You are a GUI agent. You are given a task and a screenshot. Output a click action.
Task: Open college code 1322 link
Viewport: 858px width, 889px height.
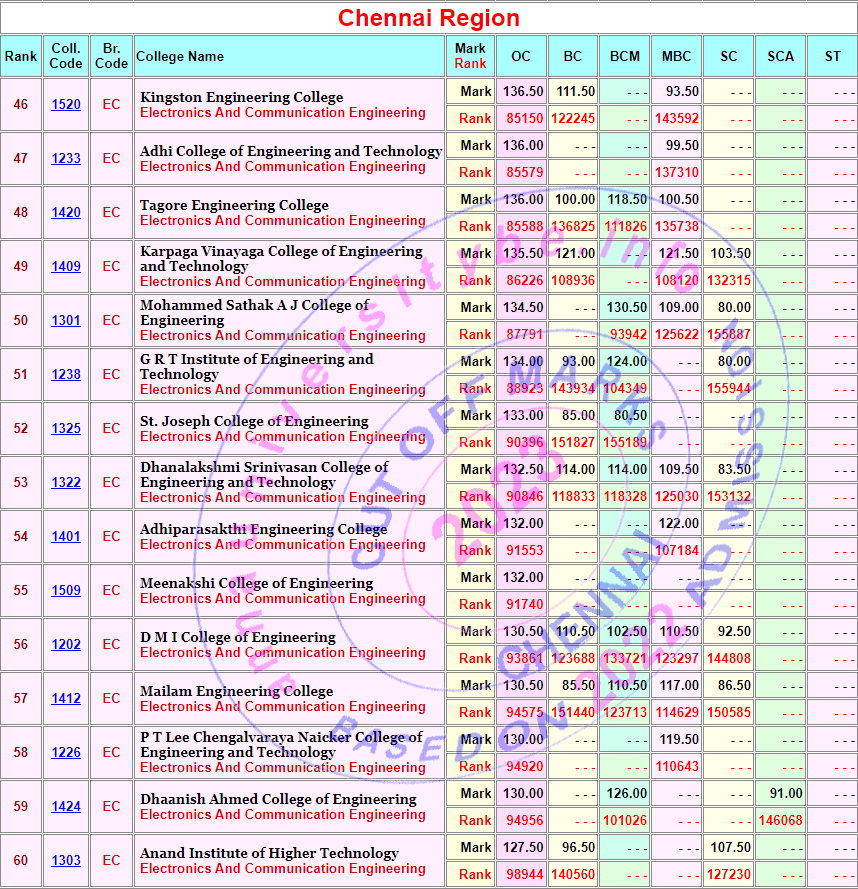coord(66,483)
